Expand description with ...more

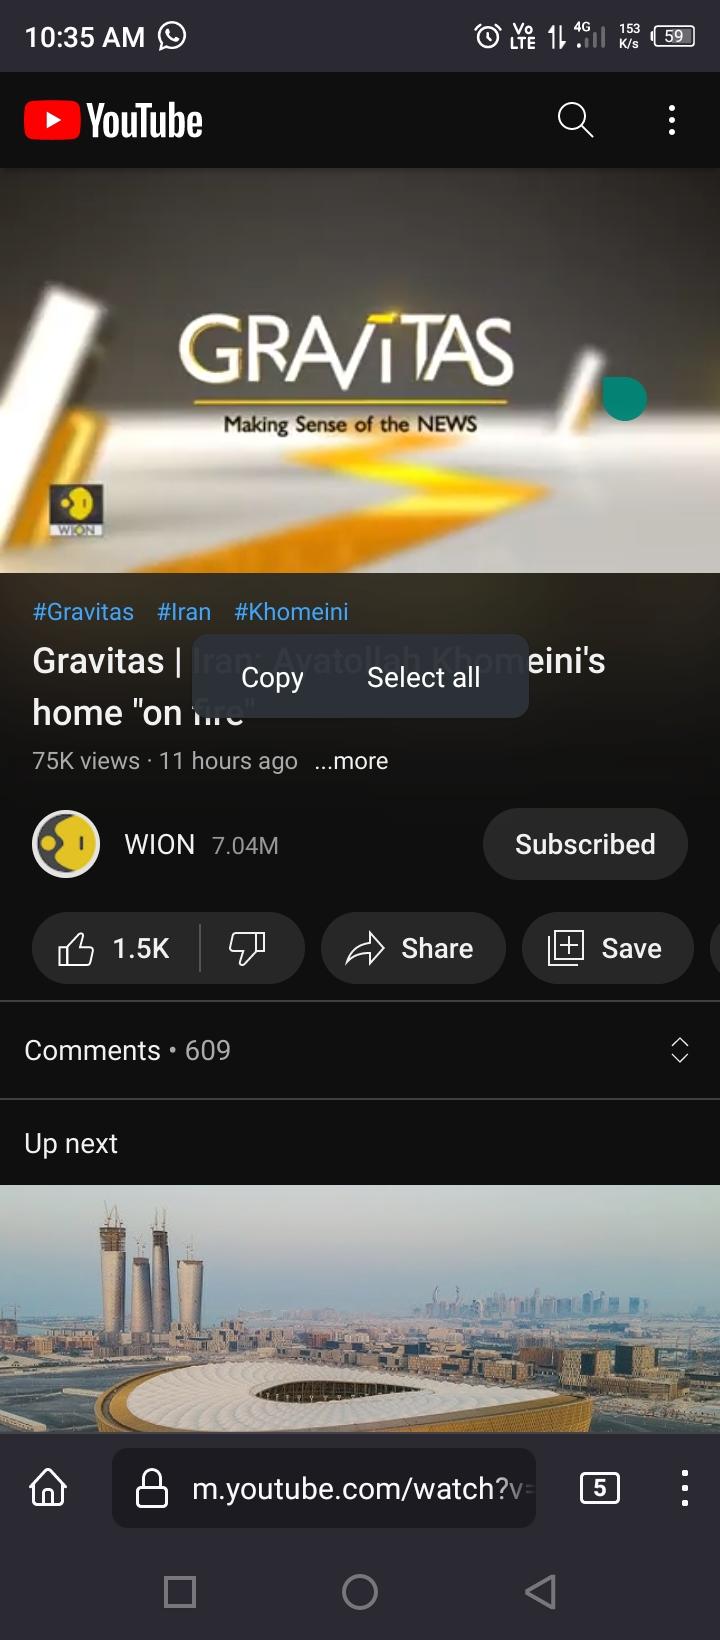point(351,761)
